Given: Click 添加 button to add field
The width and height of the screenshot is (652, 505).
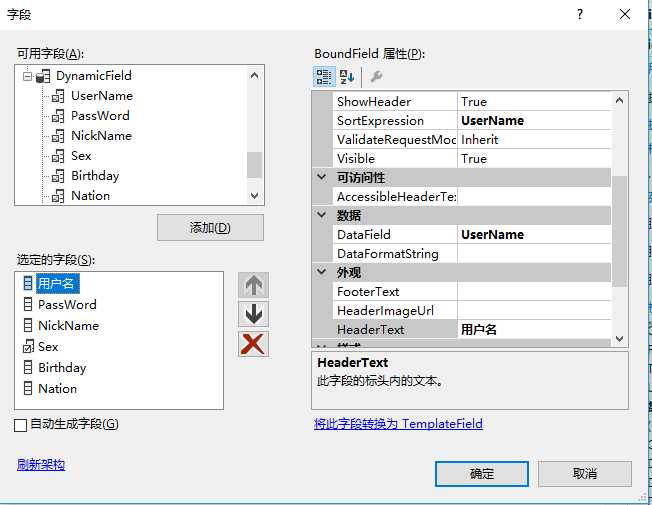Looking at the screenshot, I should point(210,228).
